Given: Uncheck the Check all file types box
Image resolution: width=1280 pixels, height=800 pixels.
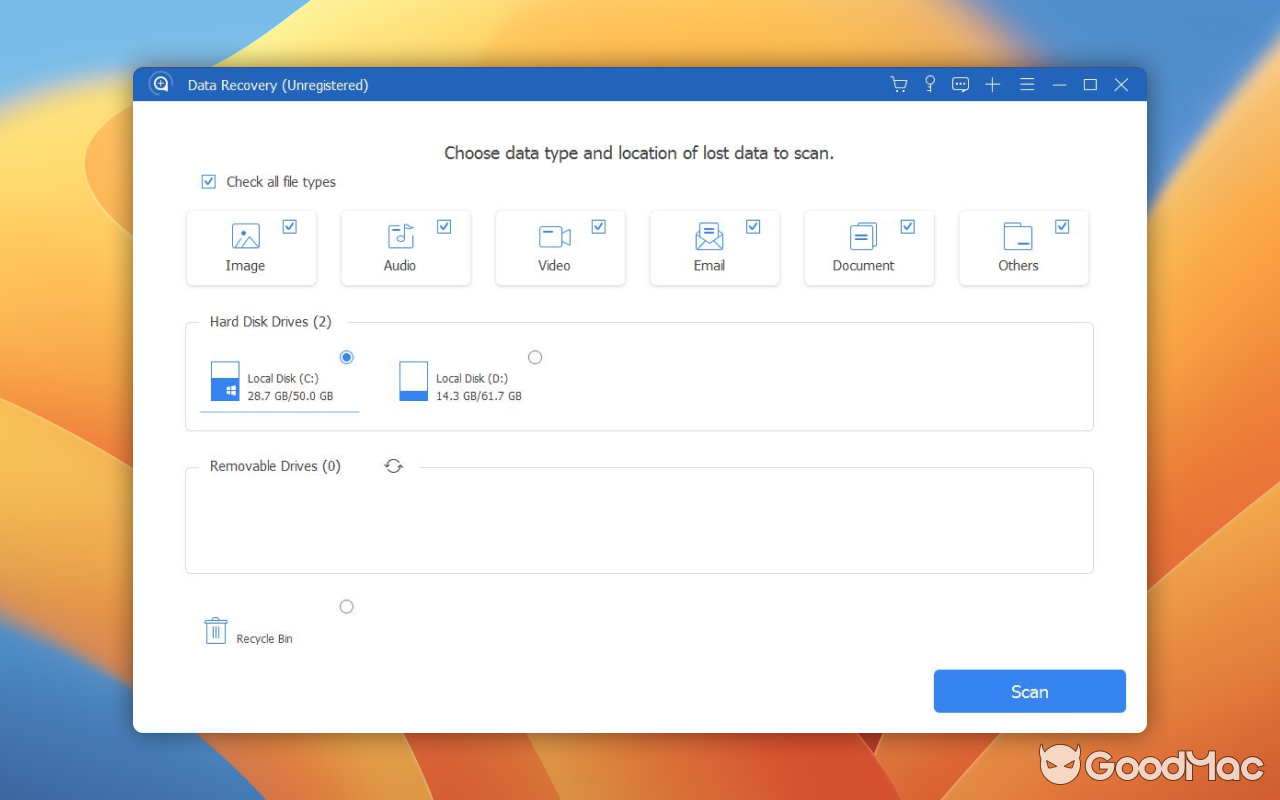Looking at the screenshot, I should pos(209,181).
